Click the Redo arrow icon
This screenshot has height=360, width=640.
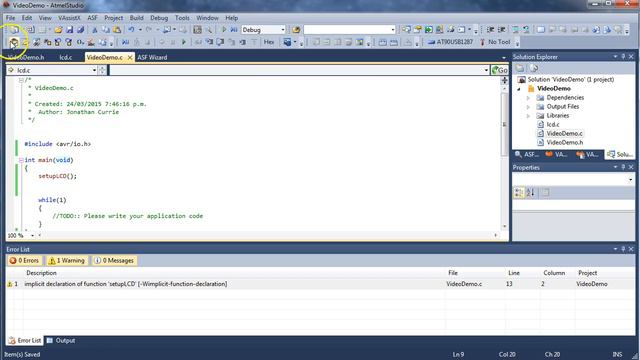click(x=149, y=30)
